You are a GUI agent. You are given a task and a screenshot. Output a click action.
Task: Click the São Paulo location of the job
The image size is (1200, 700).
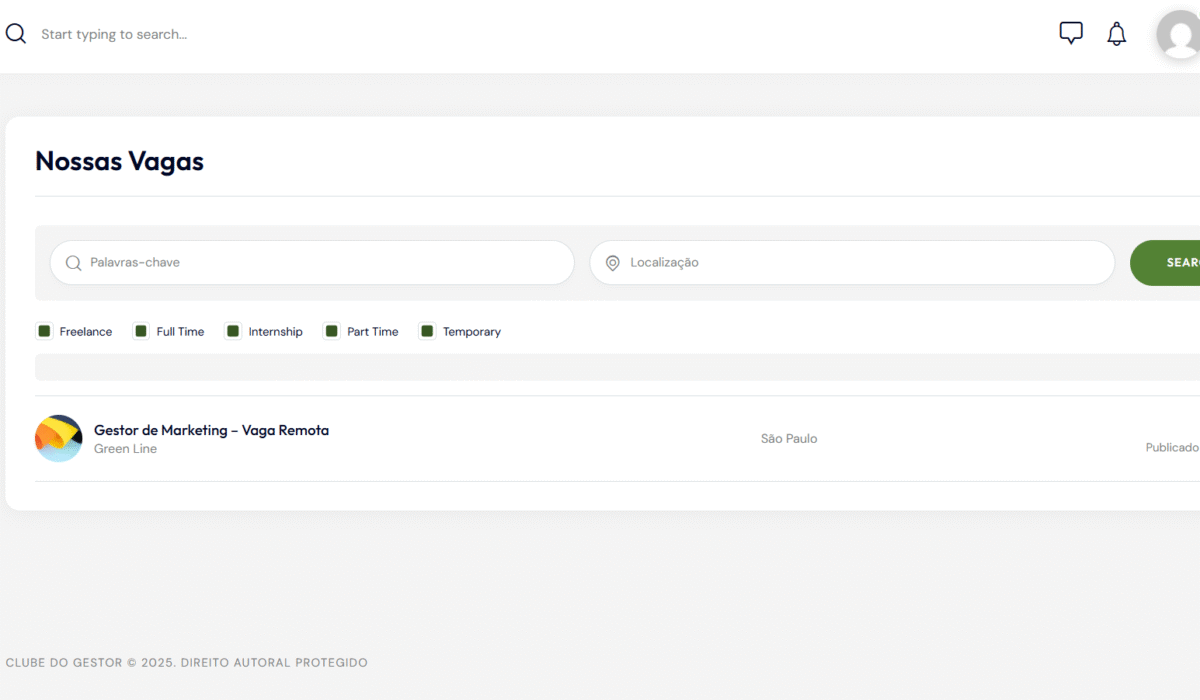coord(789,439)
